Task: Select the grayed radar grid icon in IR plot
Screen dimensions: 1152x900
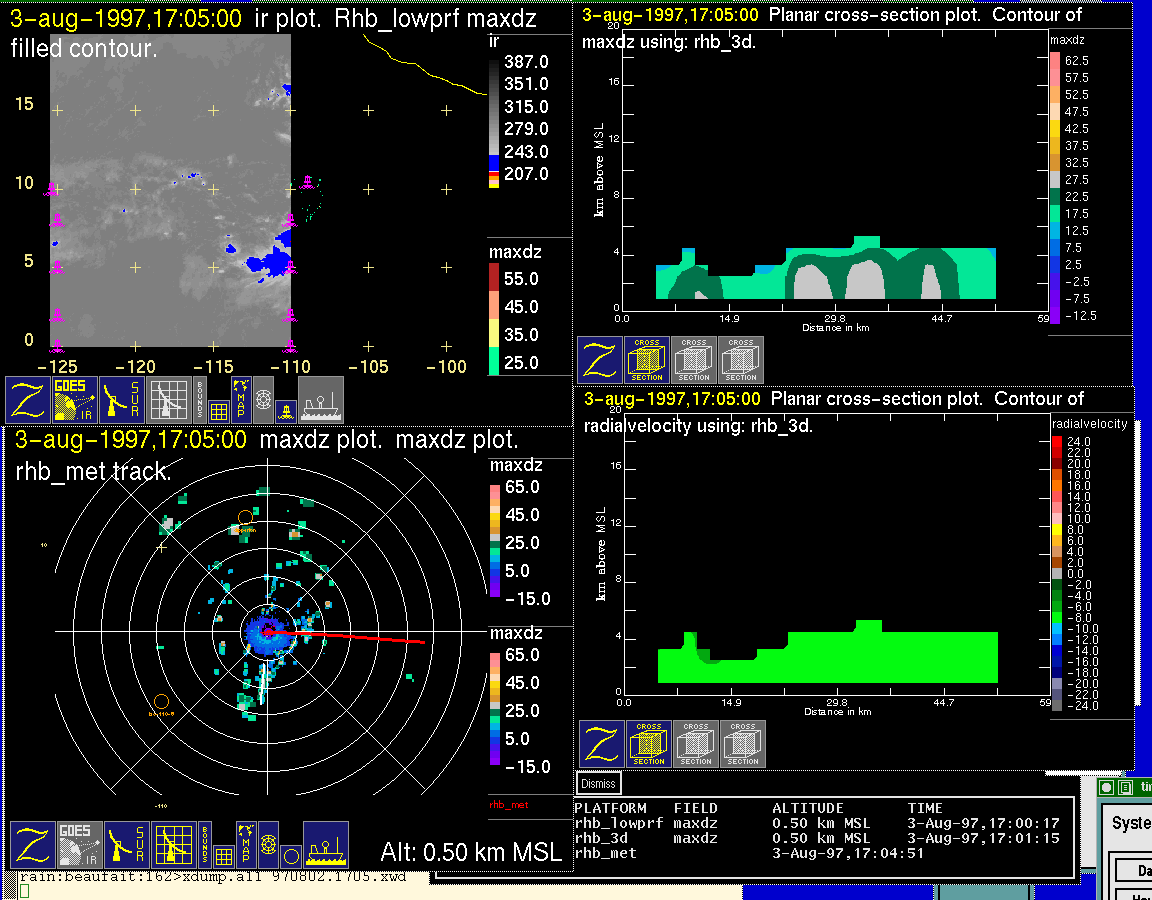Action: pos(168,400)
